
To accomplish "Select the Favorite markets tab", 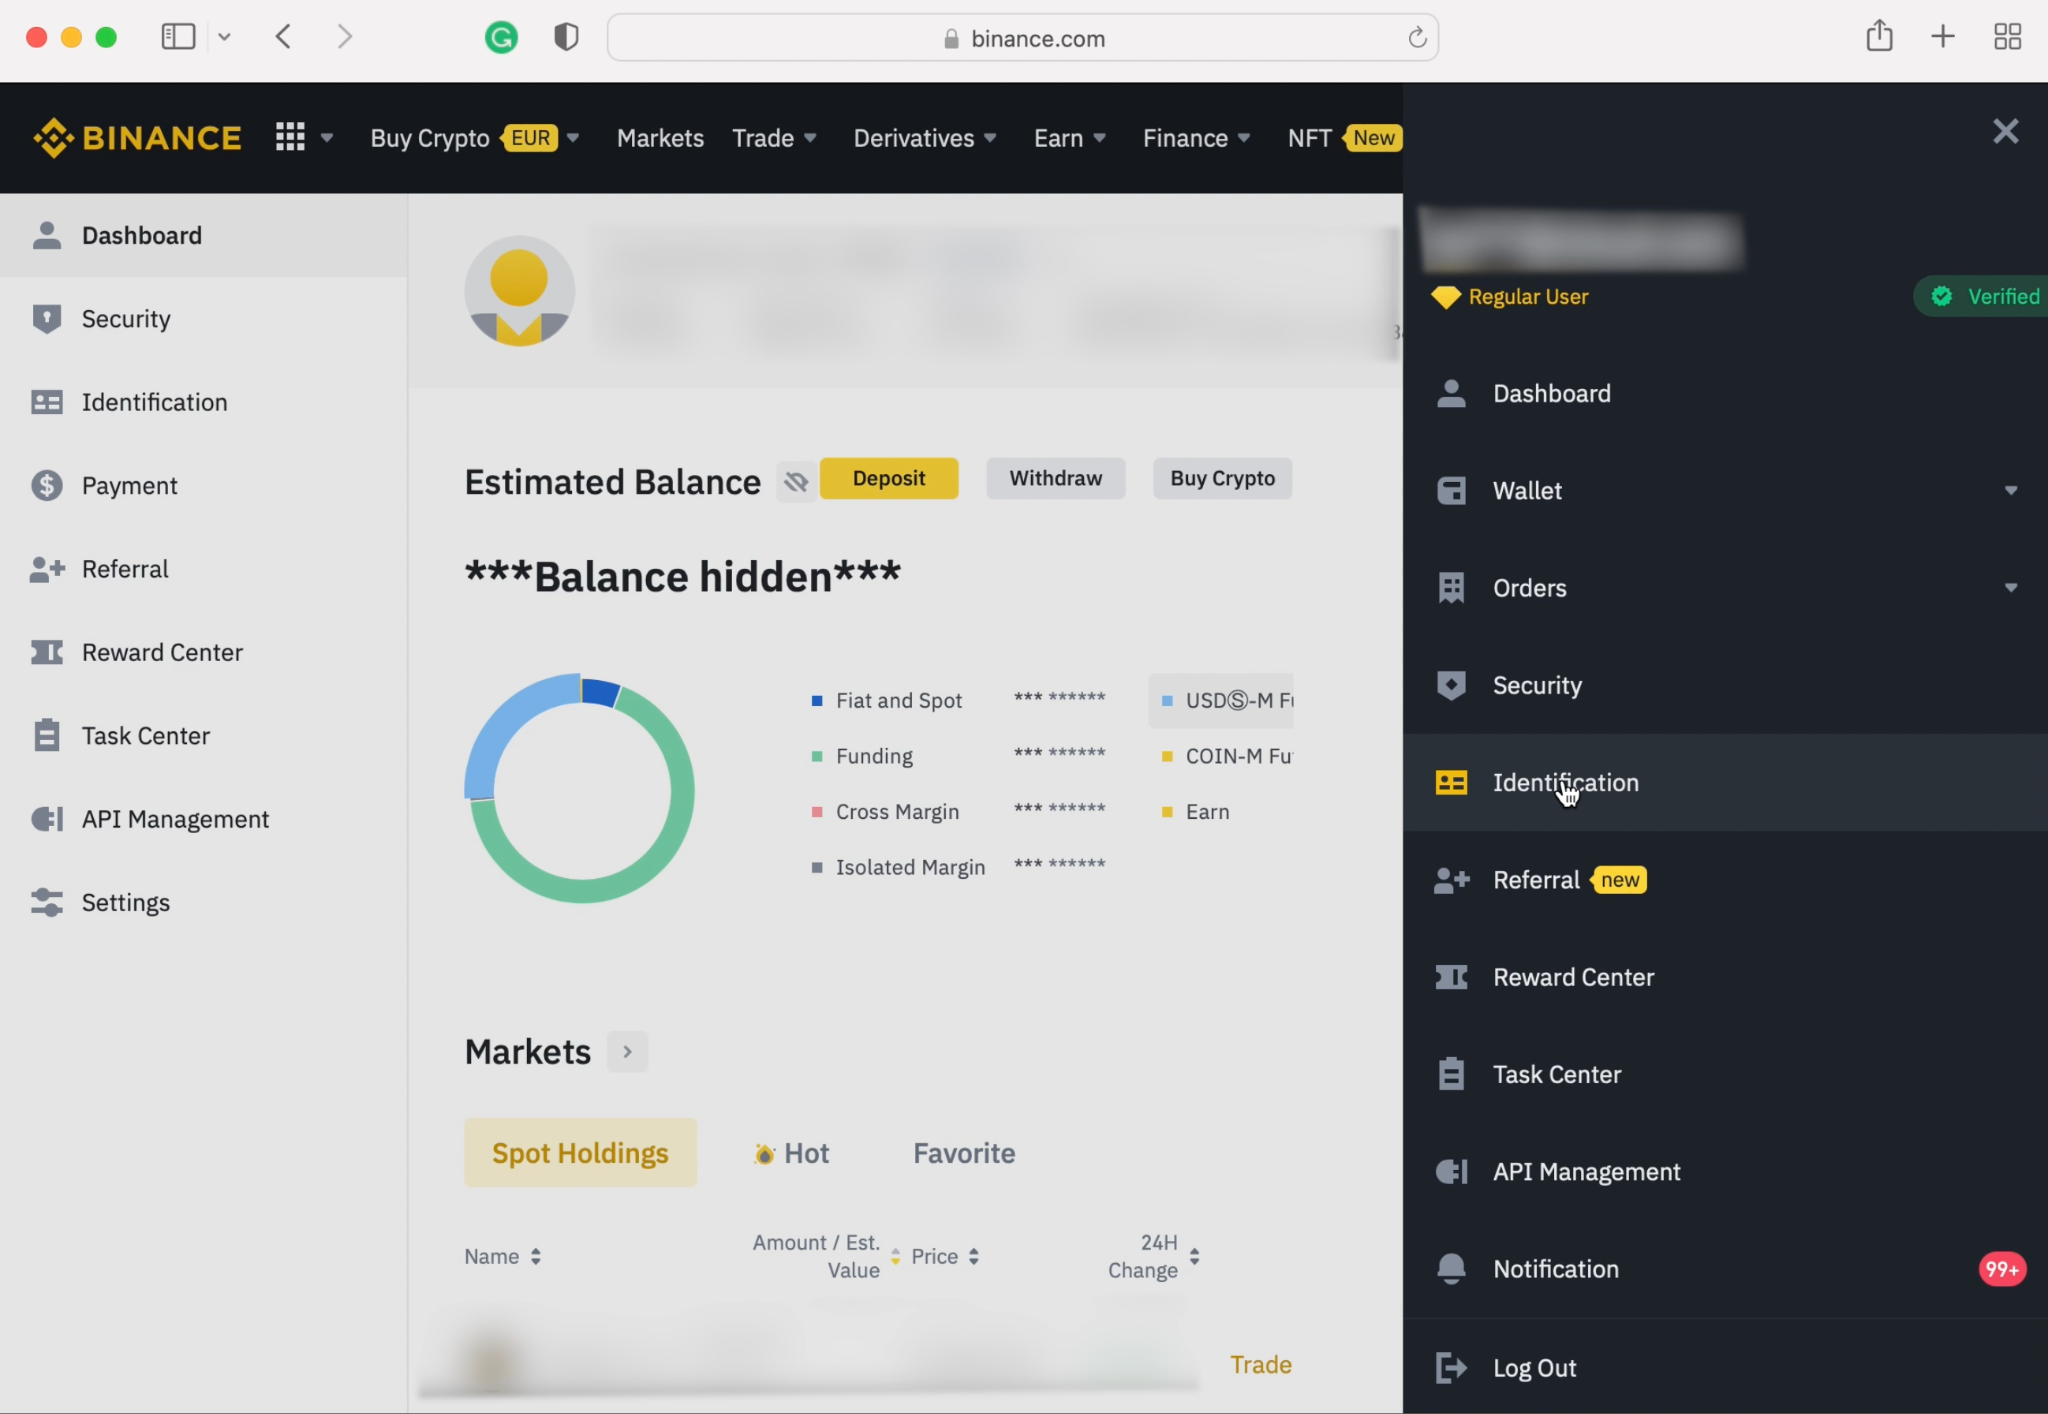I will 963,1153.
